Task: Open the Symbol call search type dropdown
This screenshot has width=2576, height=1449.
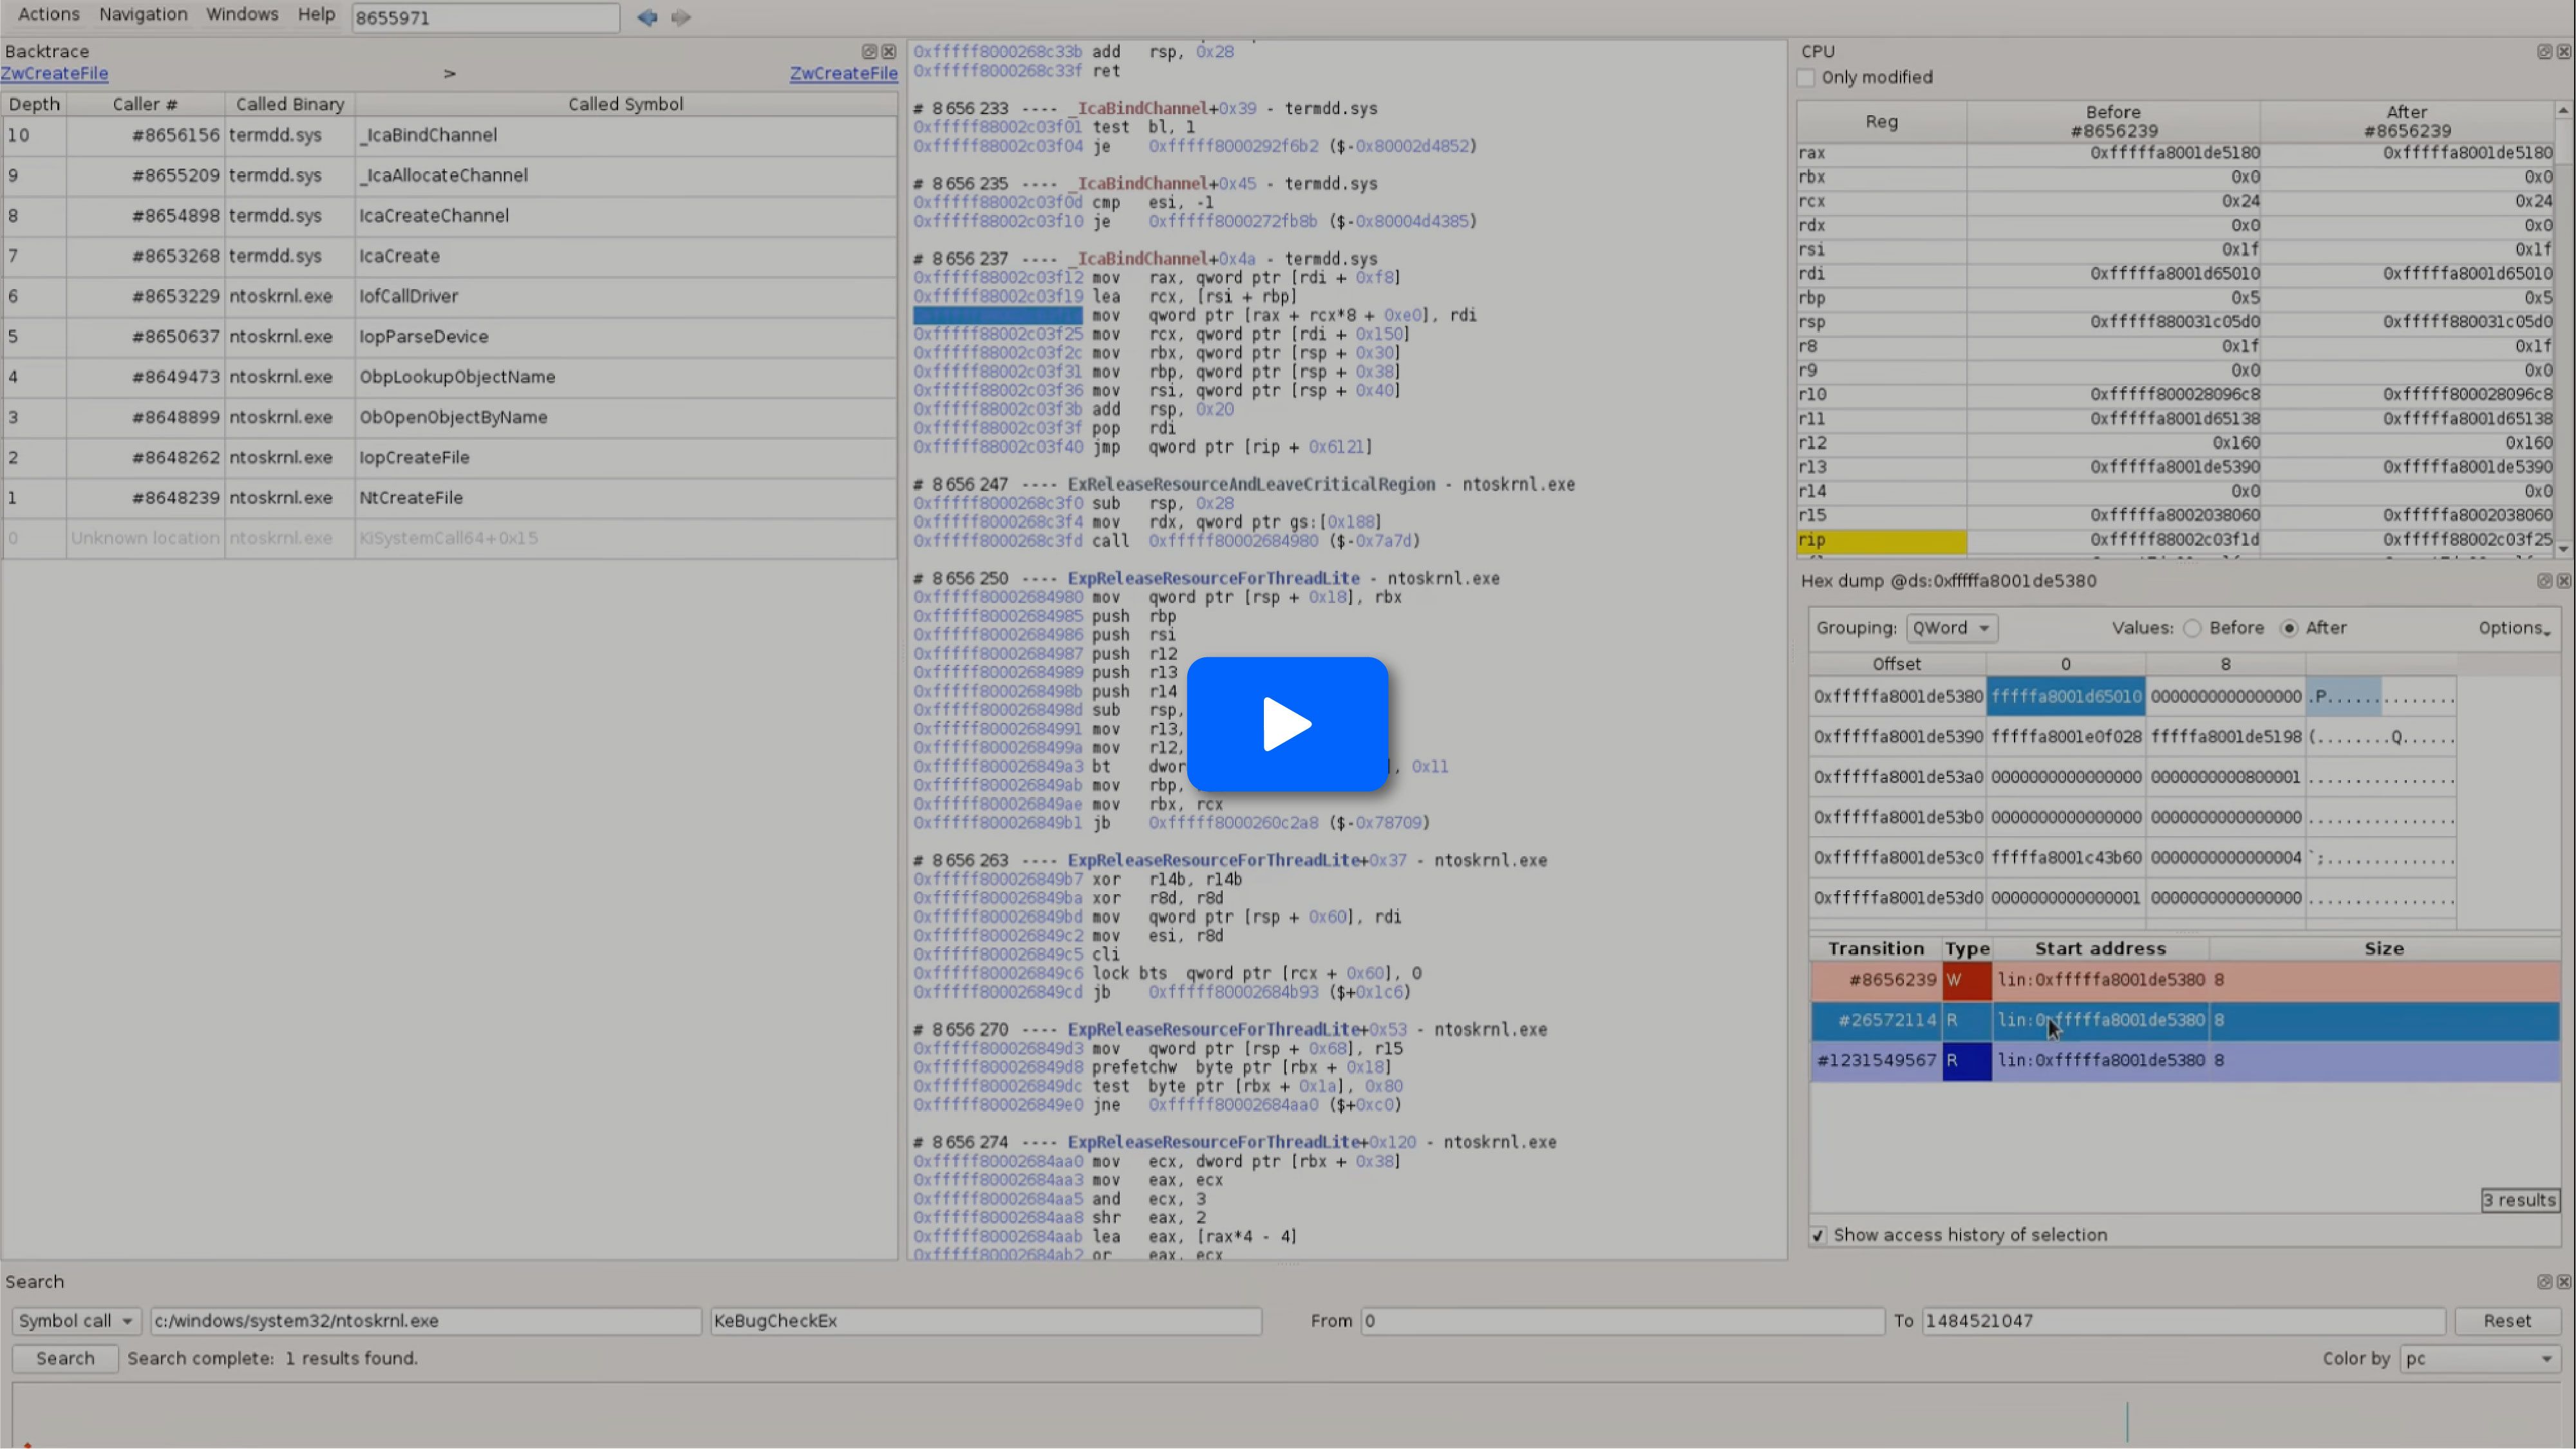Action: point(76,1320)
